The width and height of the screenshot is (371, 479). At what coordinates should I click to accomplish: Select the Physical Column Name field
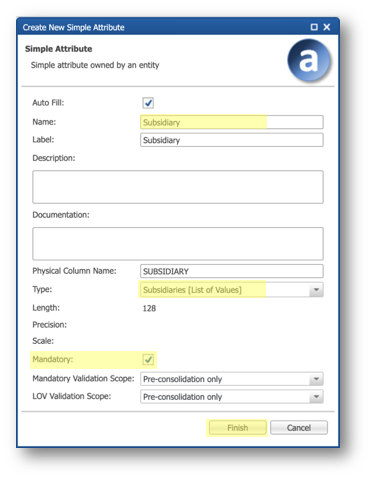point(232,271)
